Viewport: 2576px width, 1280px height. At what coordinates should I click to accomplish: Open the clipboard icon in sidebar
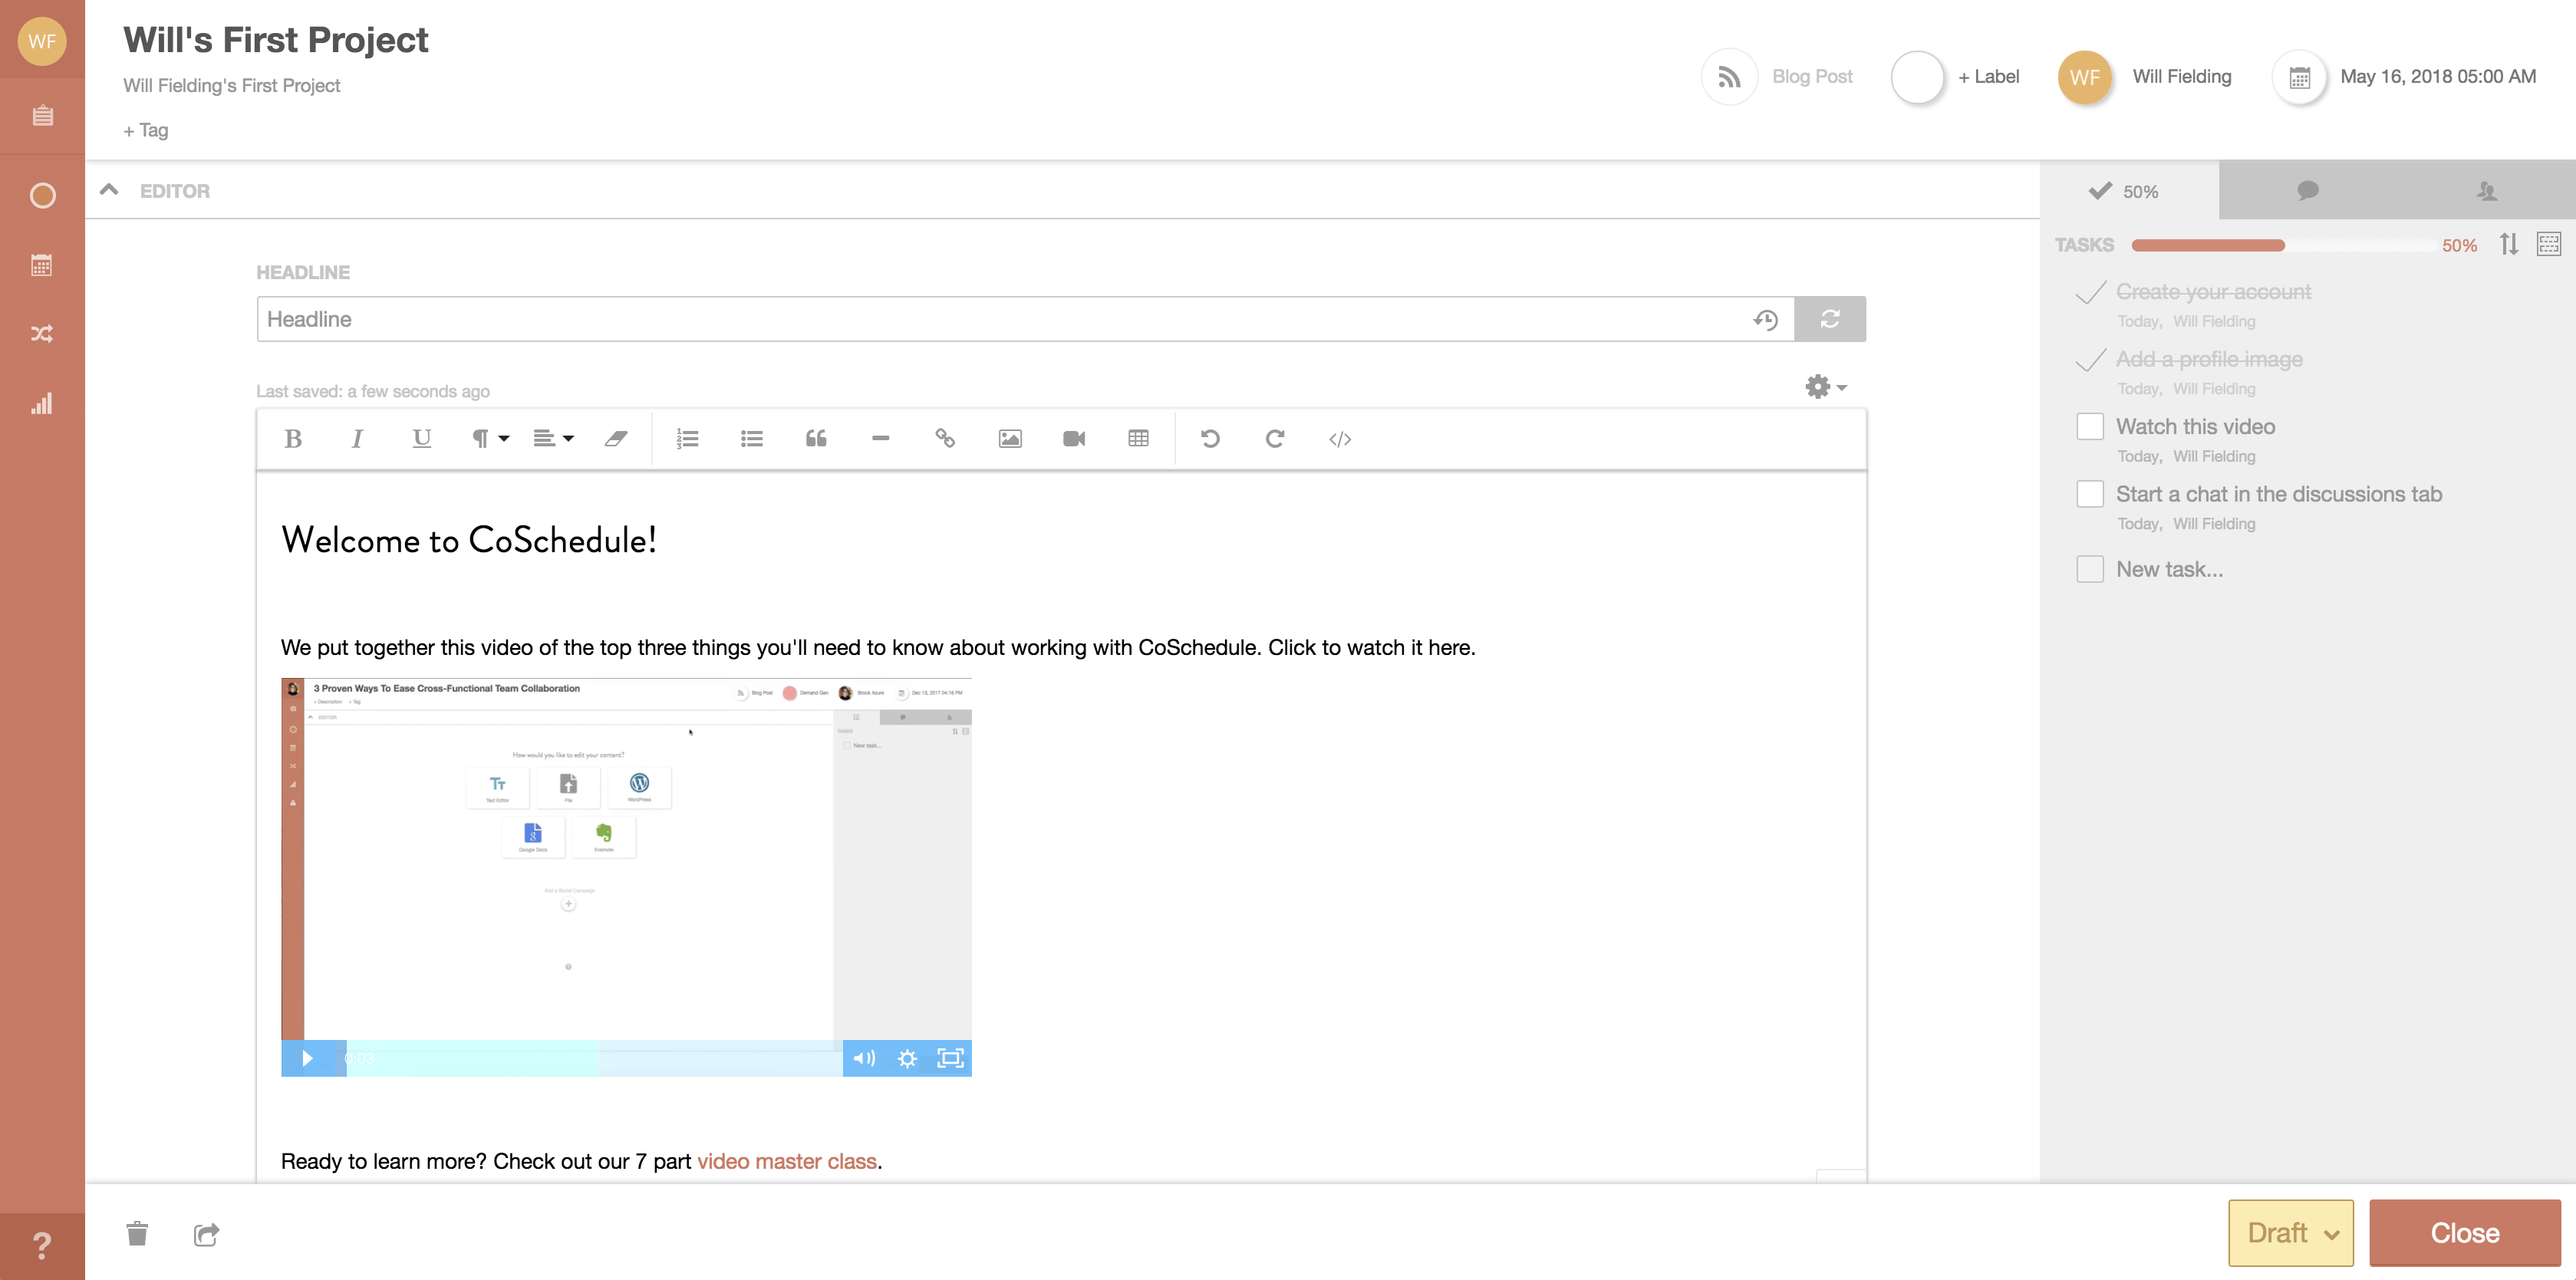(x=42, y=116)
